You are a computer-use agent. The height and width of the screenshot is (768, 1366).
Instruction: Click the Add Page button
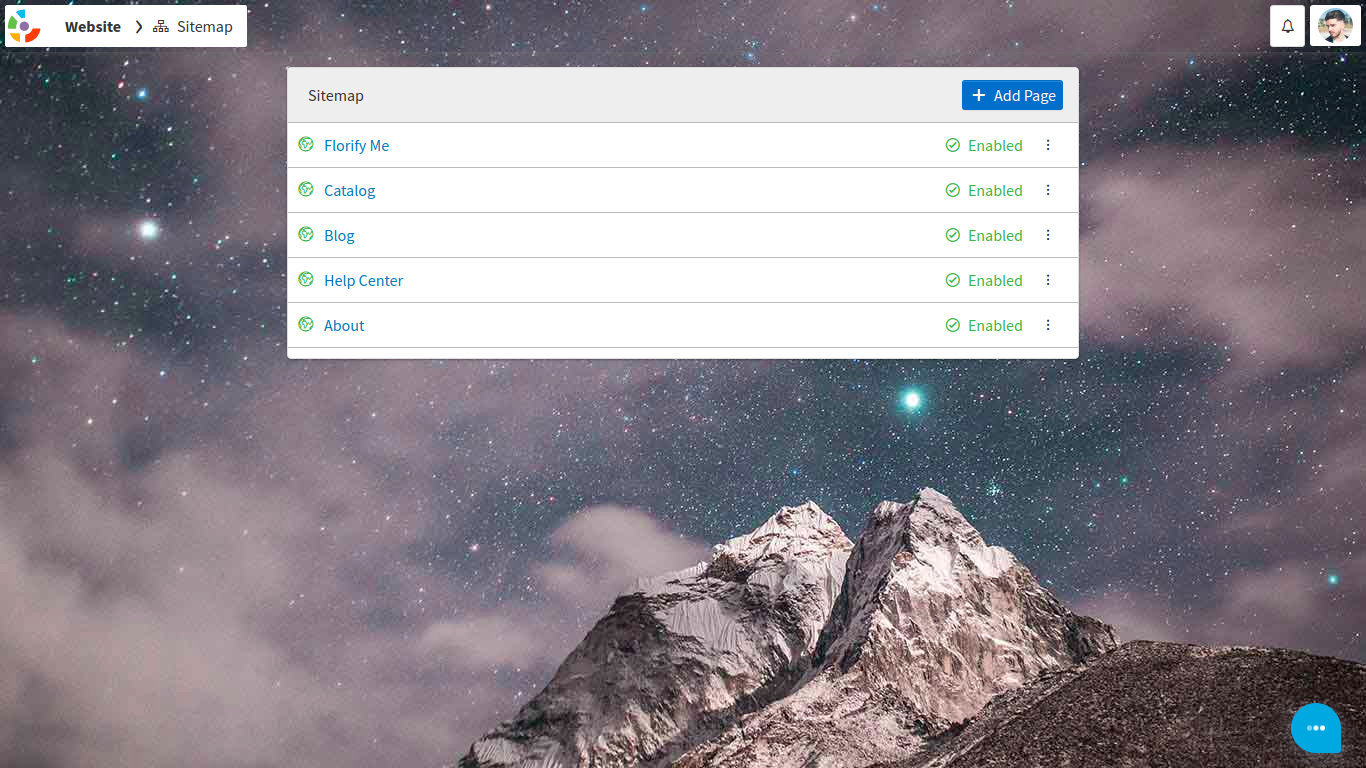1012,95
